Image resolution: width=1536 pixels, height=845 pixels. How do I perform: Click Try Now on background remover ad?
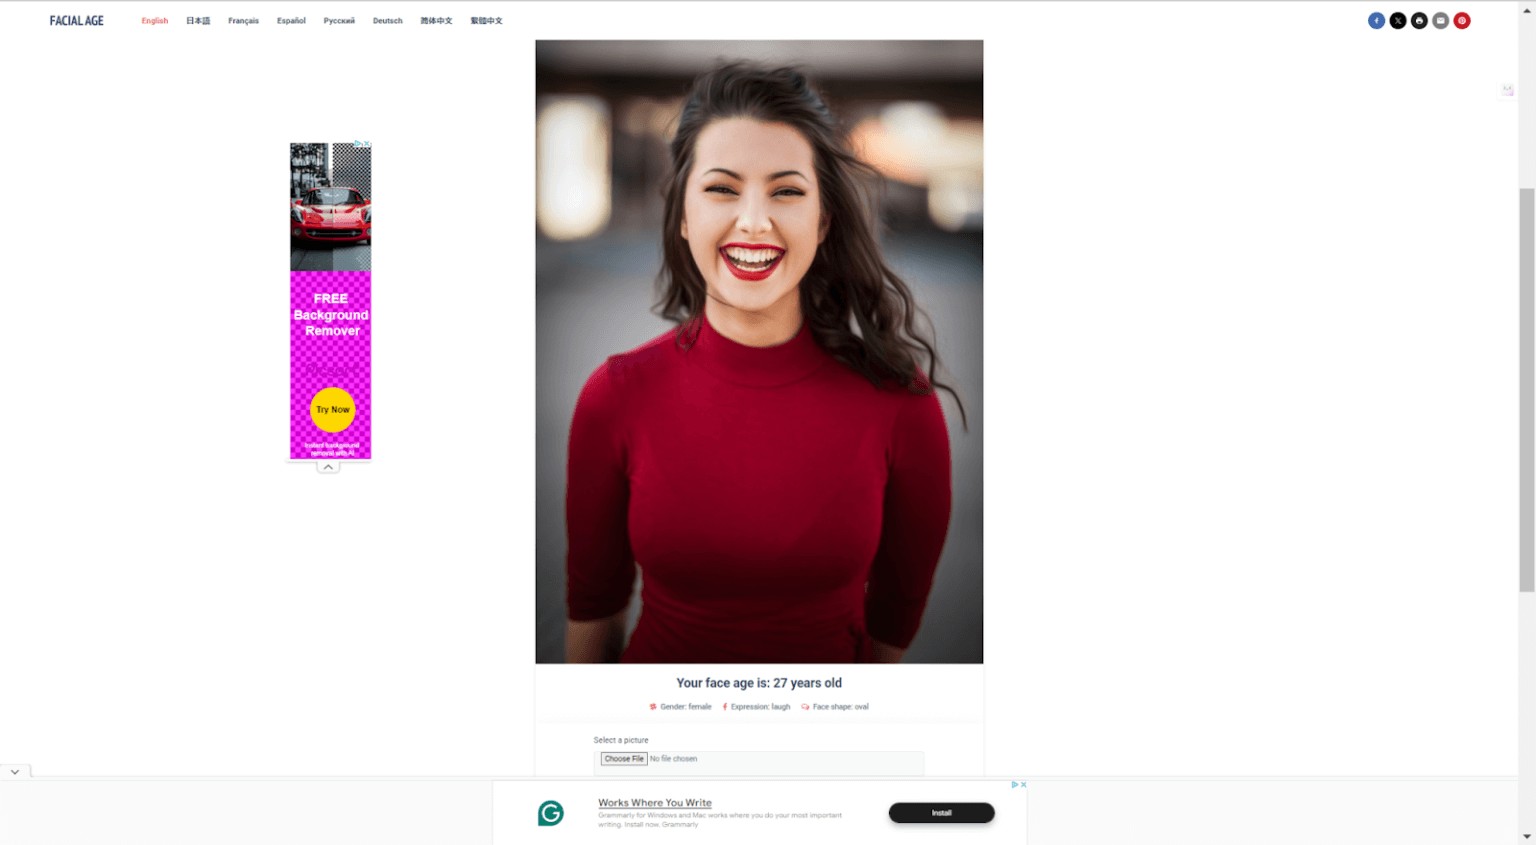[332, 410]
